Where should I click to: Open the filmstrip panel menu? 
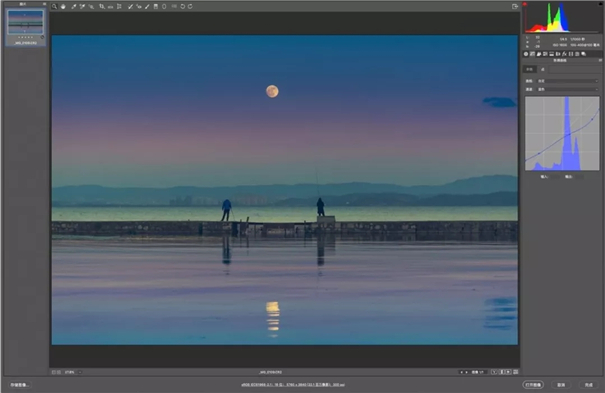44,4
